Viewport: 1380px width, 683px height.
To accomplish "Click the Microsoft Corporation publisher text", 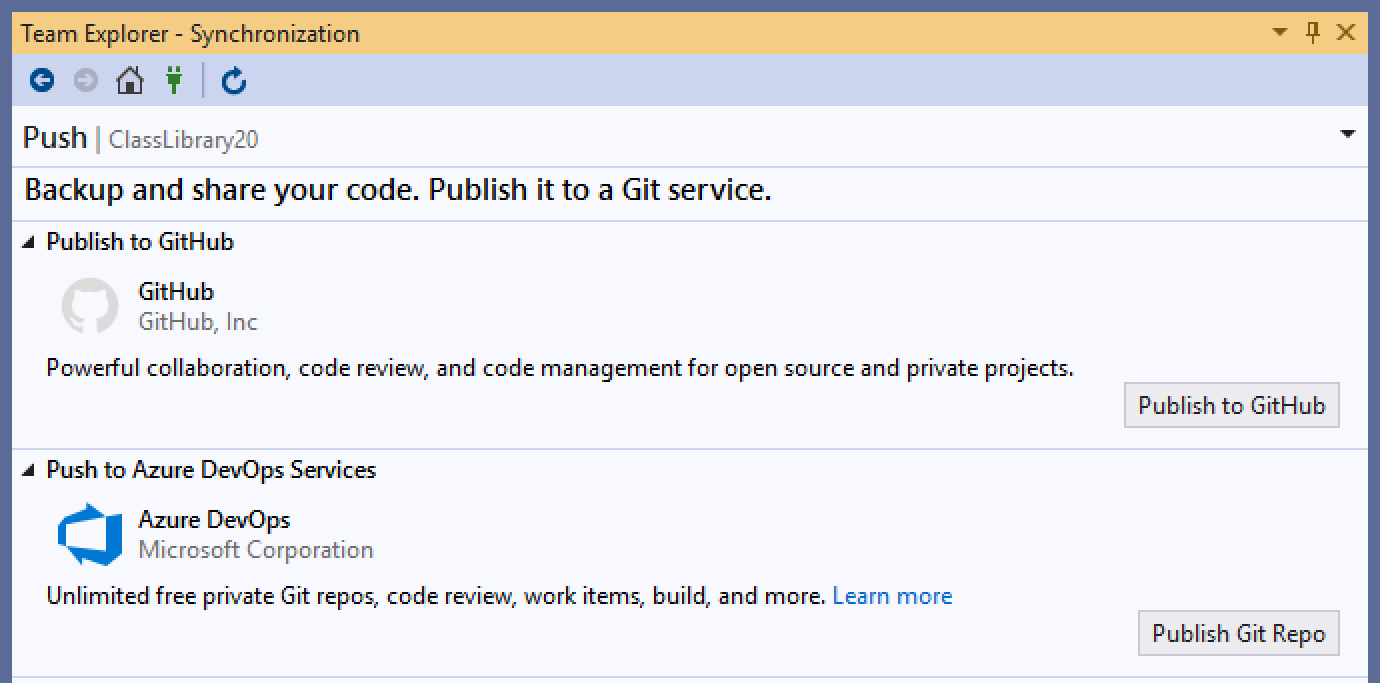I will pos(256,550).
